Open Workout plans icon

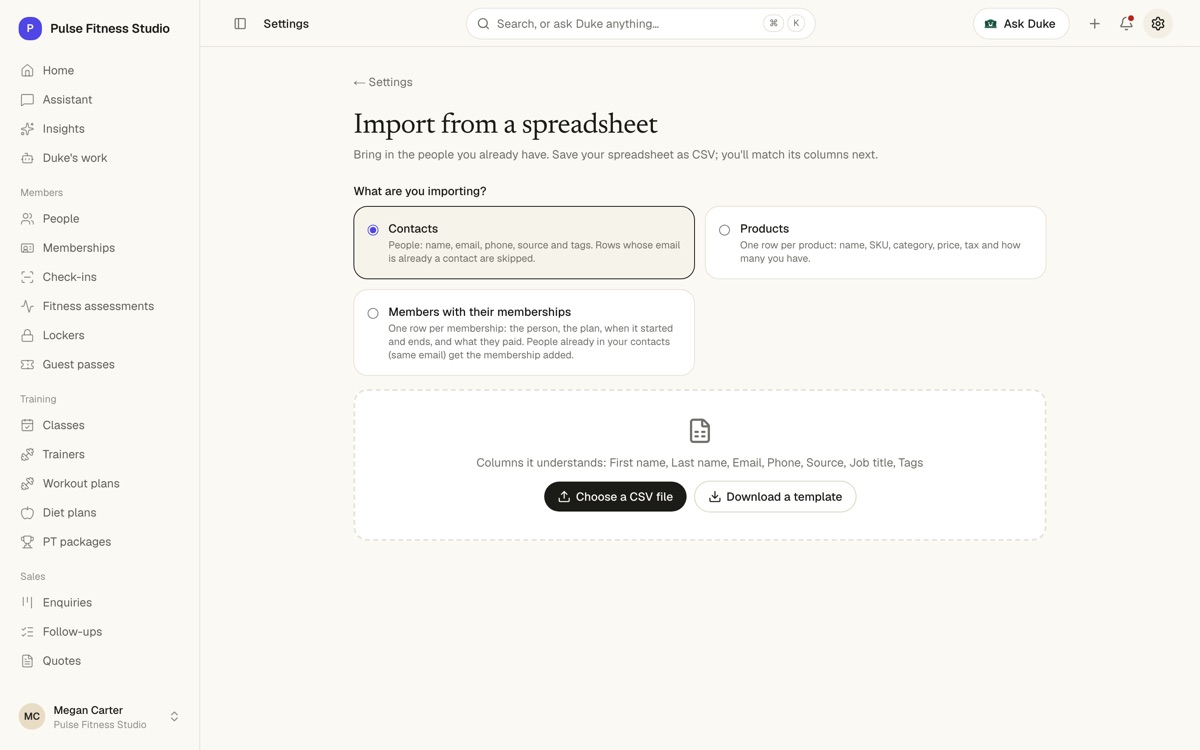pos(27,484)
